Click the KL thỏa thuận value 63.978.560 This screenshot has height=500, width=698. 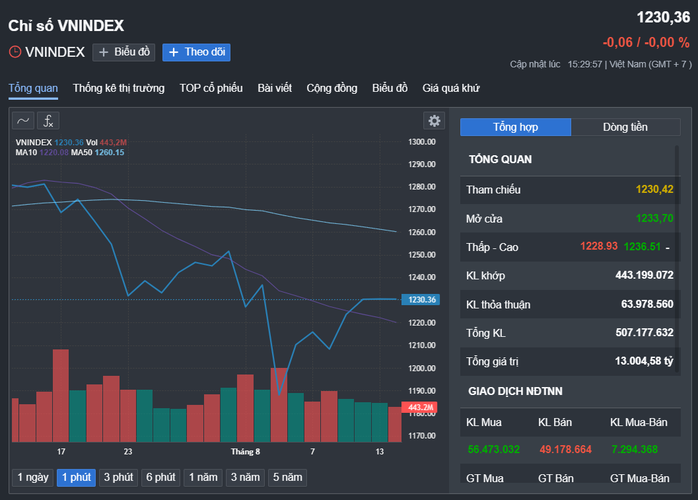[647, 304]
